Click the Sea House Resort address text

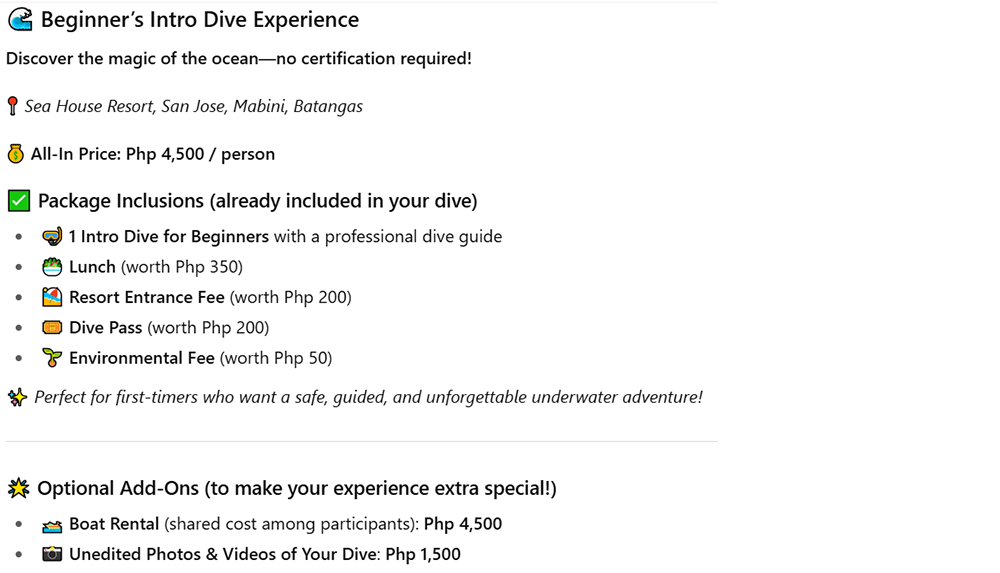194,106
